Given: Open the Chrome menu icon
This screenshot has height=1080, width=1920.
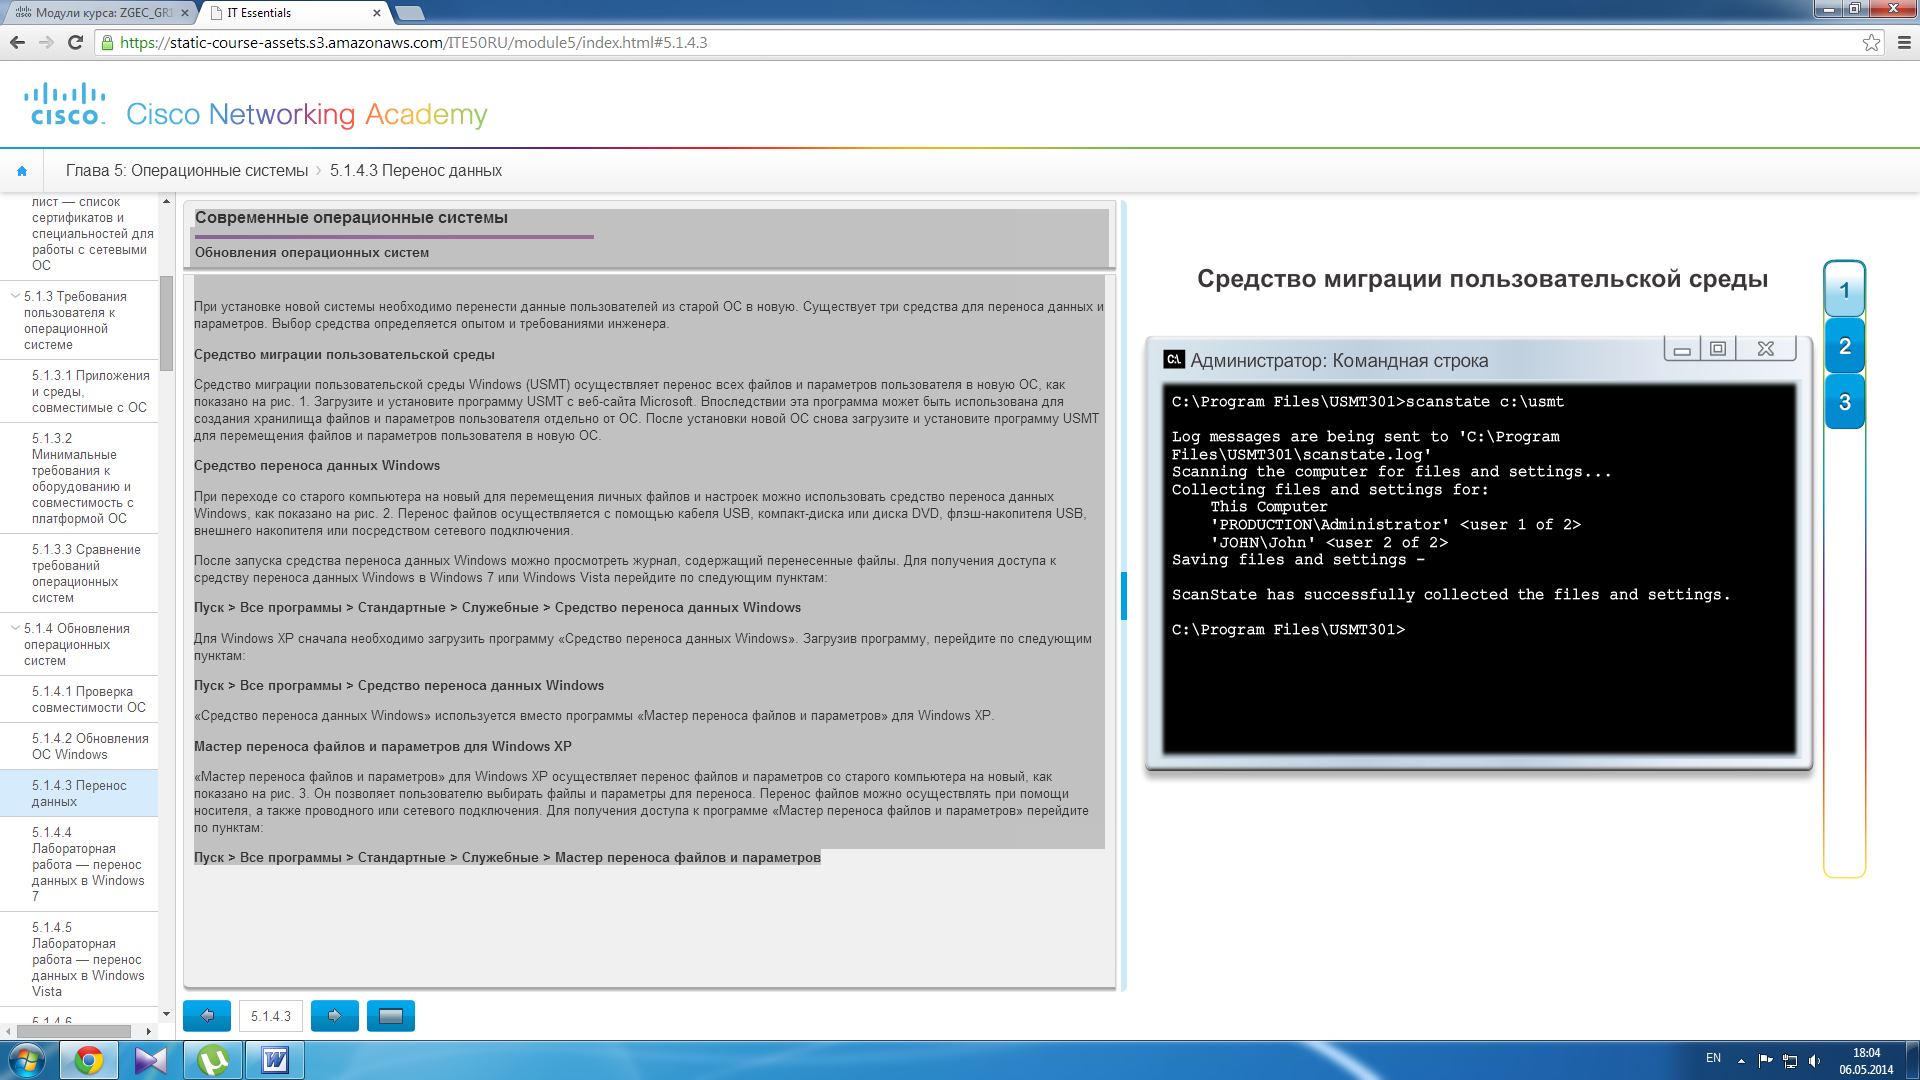Looking at the screenshot, I should [x=1904, y=42].
